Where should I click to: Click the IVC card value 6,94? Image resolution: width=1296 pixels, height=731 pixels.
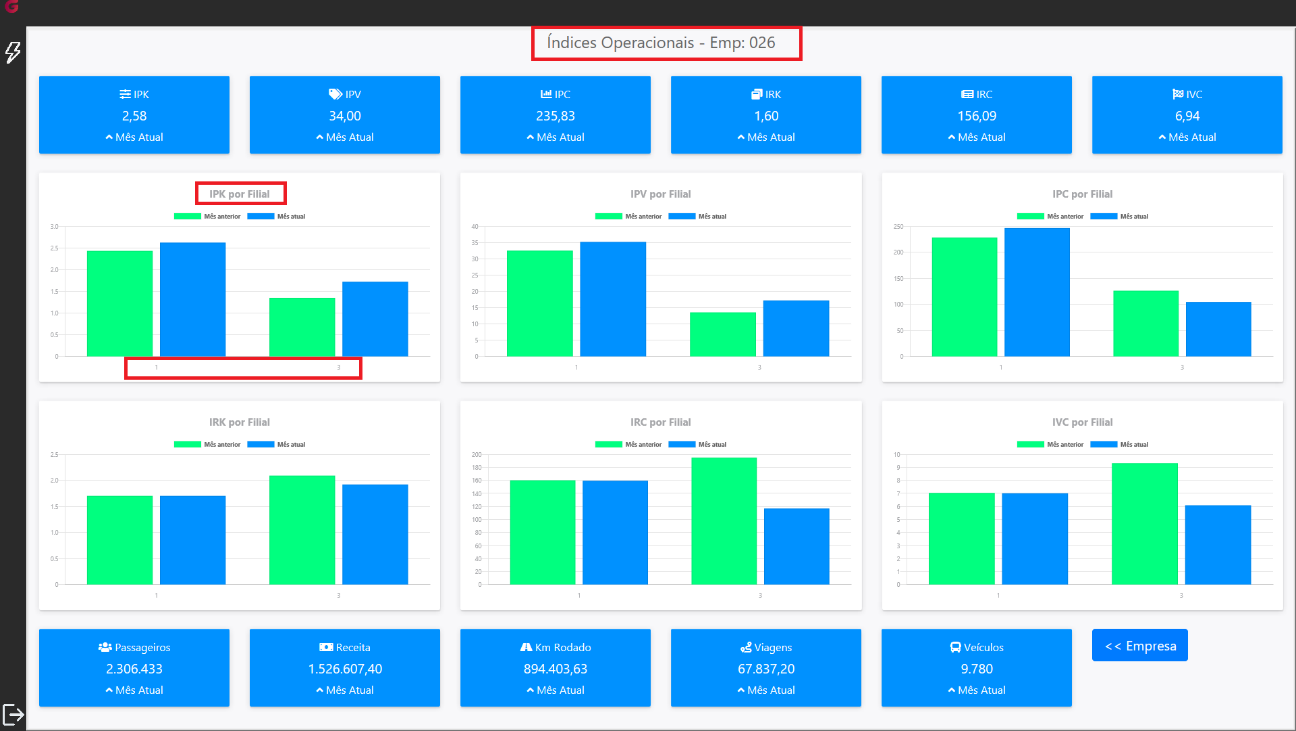coord(1187,116)
